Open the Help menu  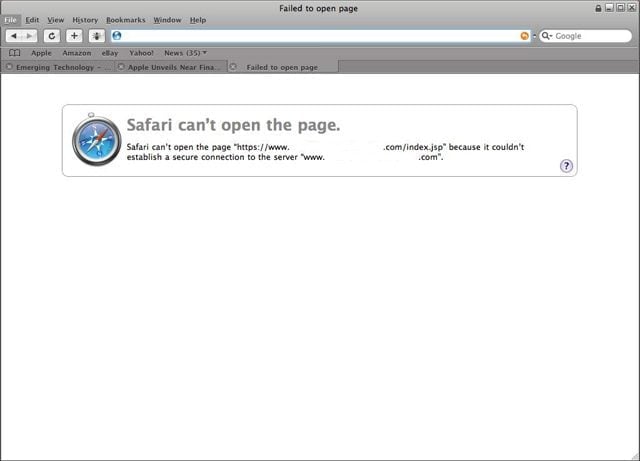coord(198,20)
